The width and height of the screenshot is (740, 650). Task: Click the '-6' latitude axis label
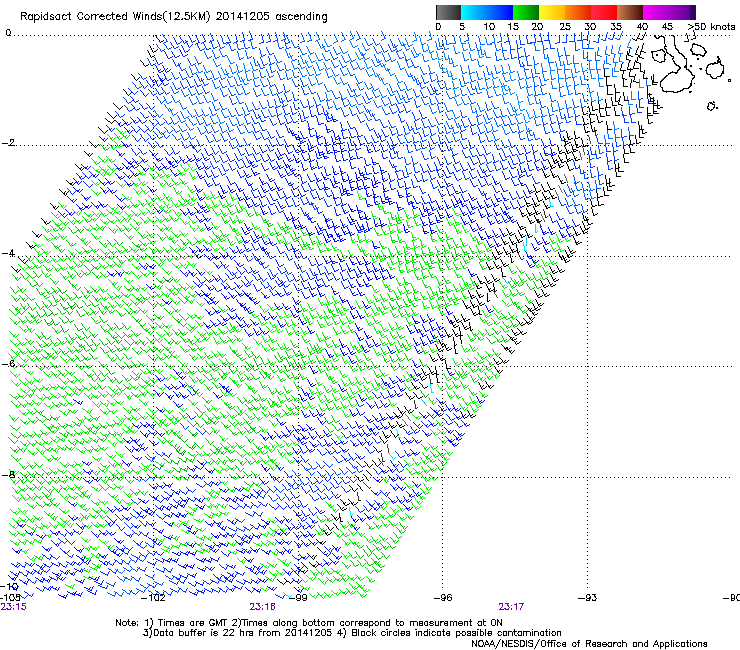pyautogui.click(x=8, y=363)
